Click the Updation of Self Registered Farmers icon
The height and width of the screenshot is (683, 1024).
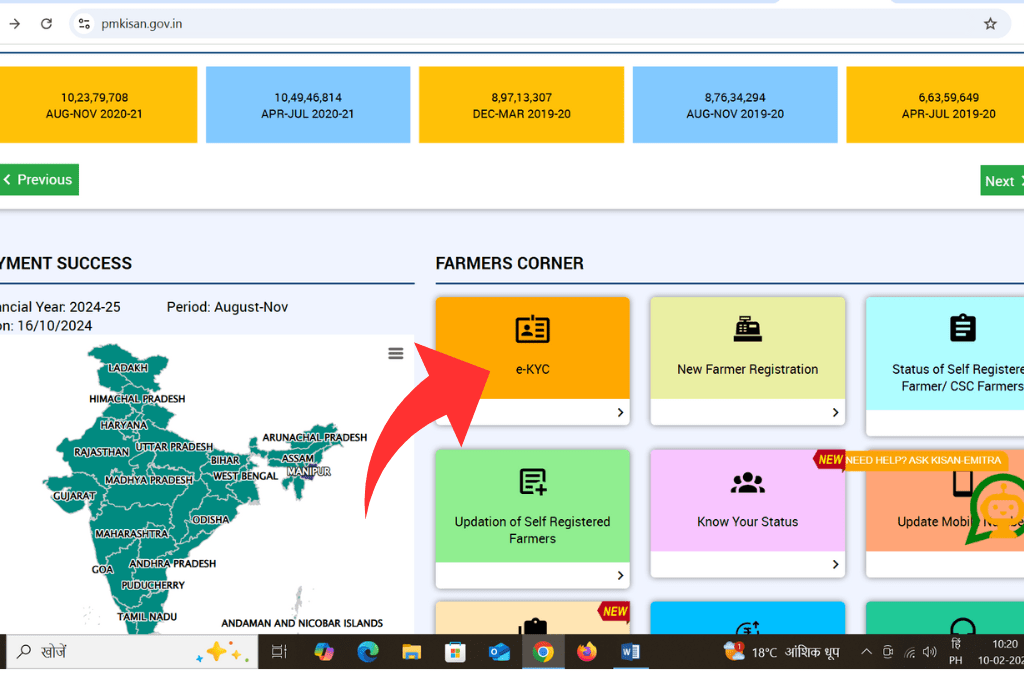point(532,482)
